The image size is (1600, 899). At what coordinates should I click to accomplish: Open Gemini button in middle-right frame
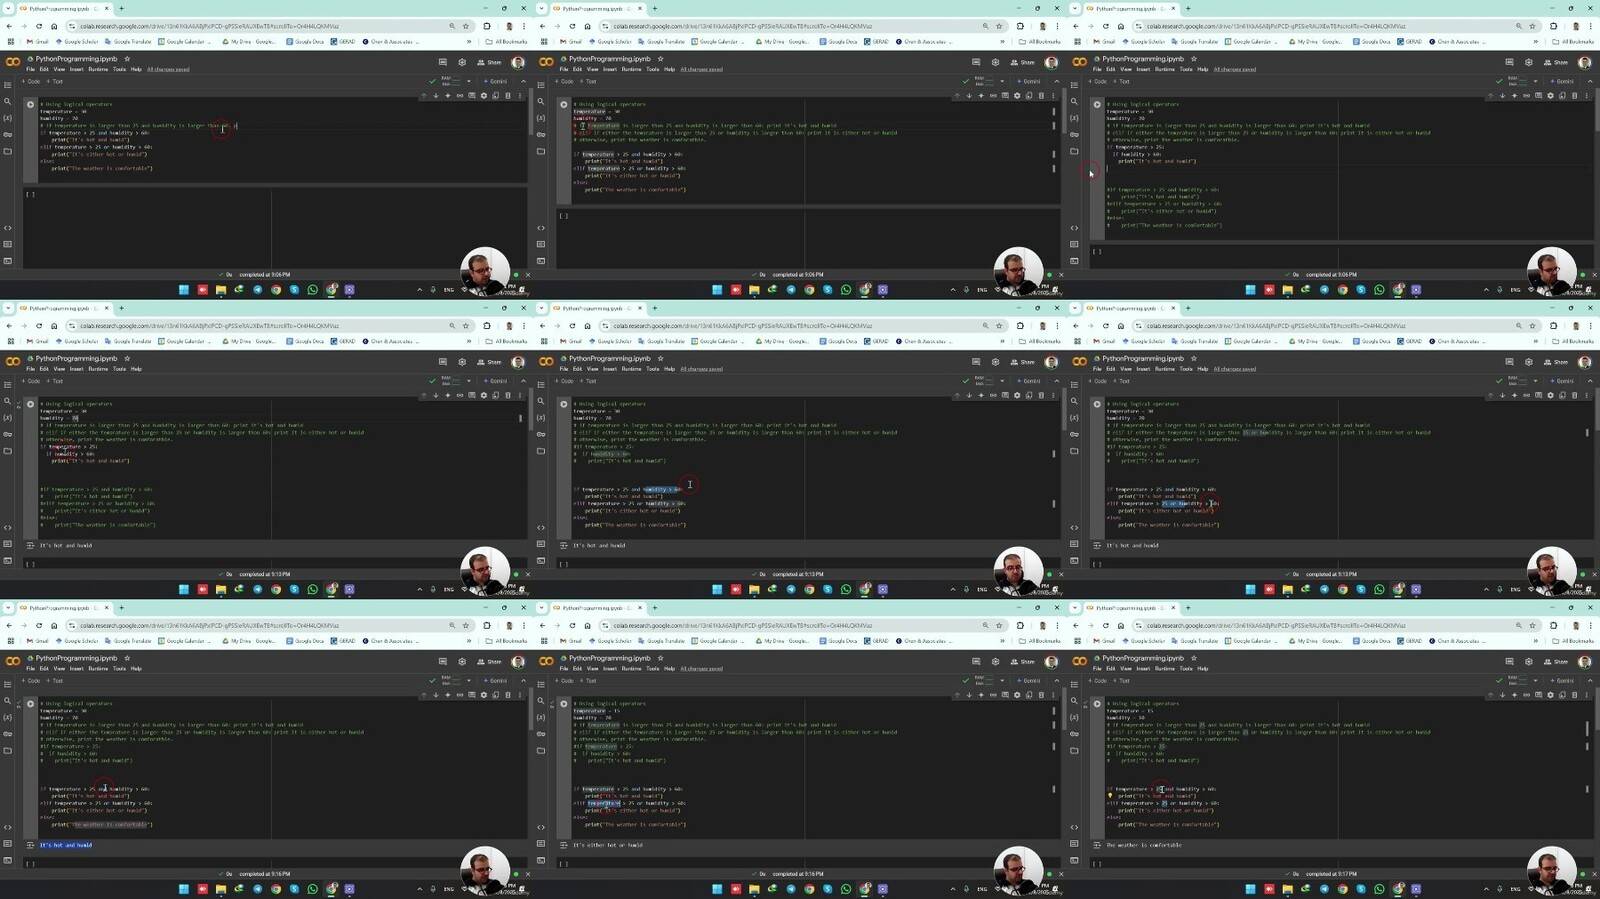1562,381
